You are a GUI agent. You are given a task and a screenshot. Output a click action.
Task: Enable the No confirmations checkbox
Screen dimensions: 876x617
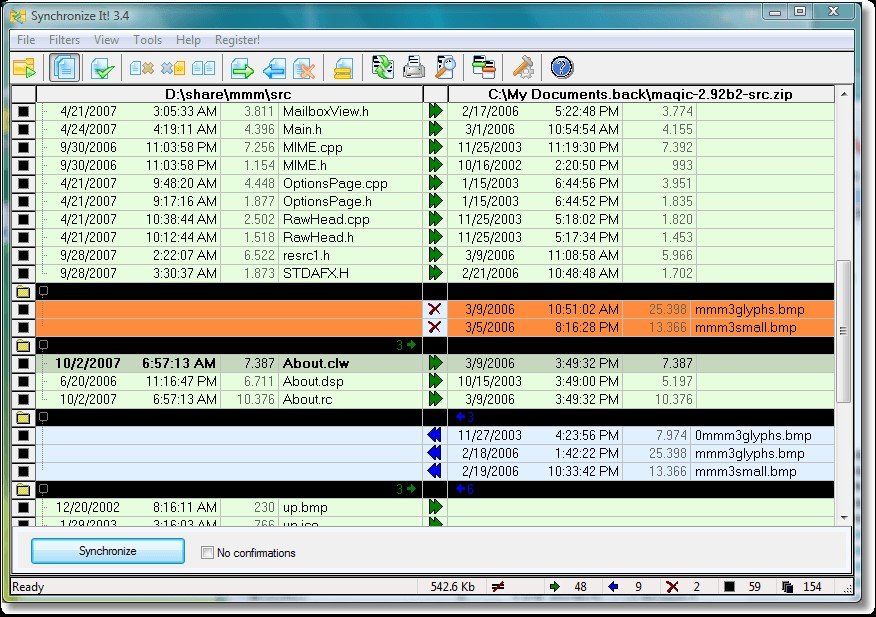(207, 553)
